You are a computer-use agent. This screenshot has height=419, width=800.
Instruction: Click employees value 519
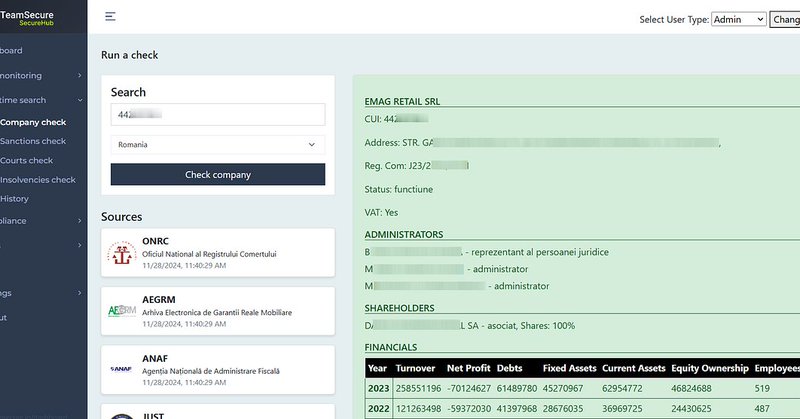pyautogui.click(x=762, y=388)
